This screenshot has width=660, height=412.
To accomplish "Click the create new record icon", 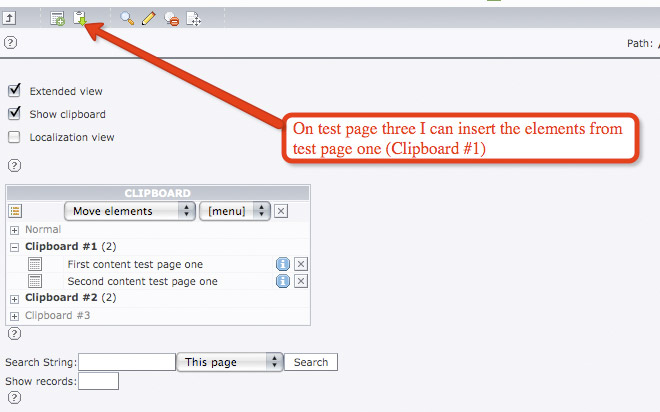I will (58, 18).
